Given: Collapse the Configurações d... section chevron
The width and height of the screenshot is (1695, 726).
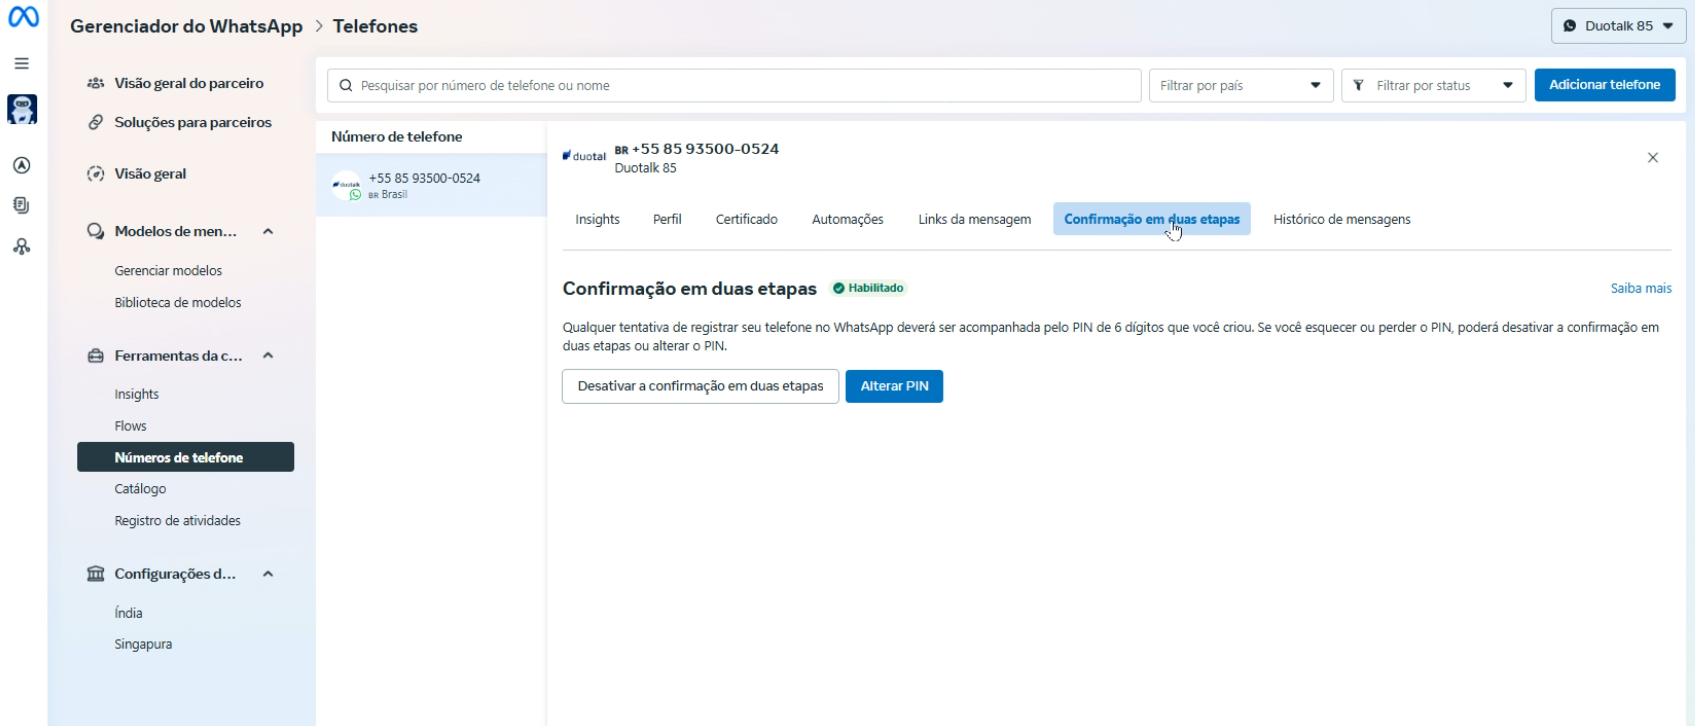Looking at the screenshot, I should click(268, 574).
